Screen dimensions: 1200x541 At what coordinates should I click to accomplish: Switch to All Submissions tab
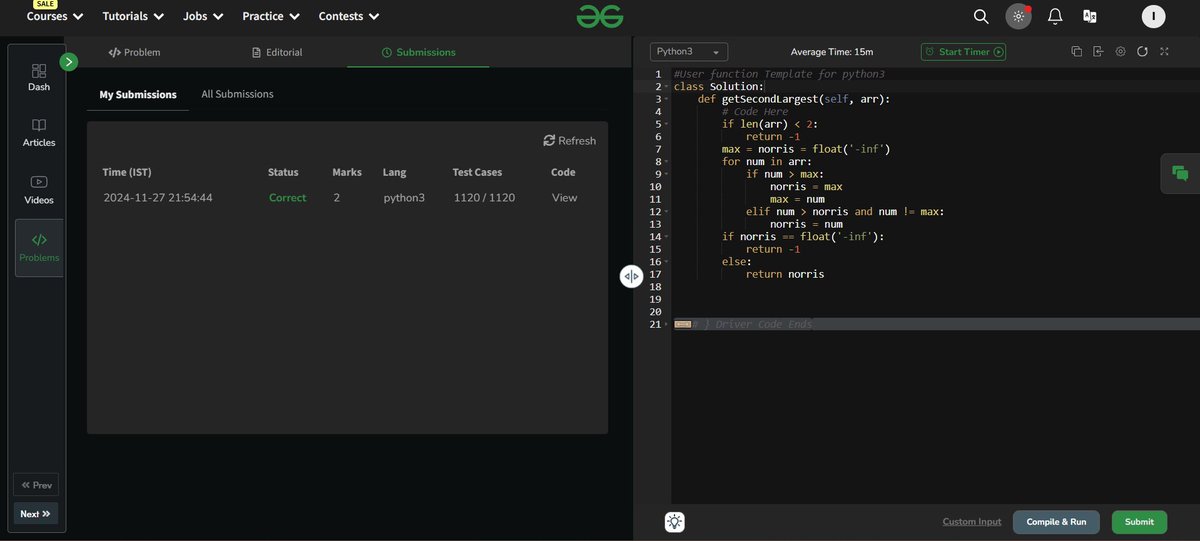click(x=237, y=94)
